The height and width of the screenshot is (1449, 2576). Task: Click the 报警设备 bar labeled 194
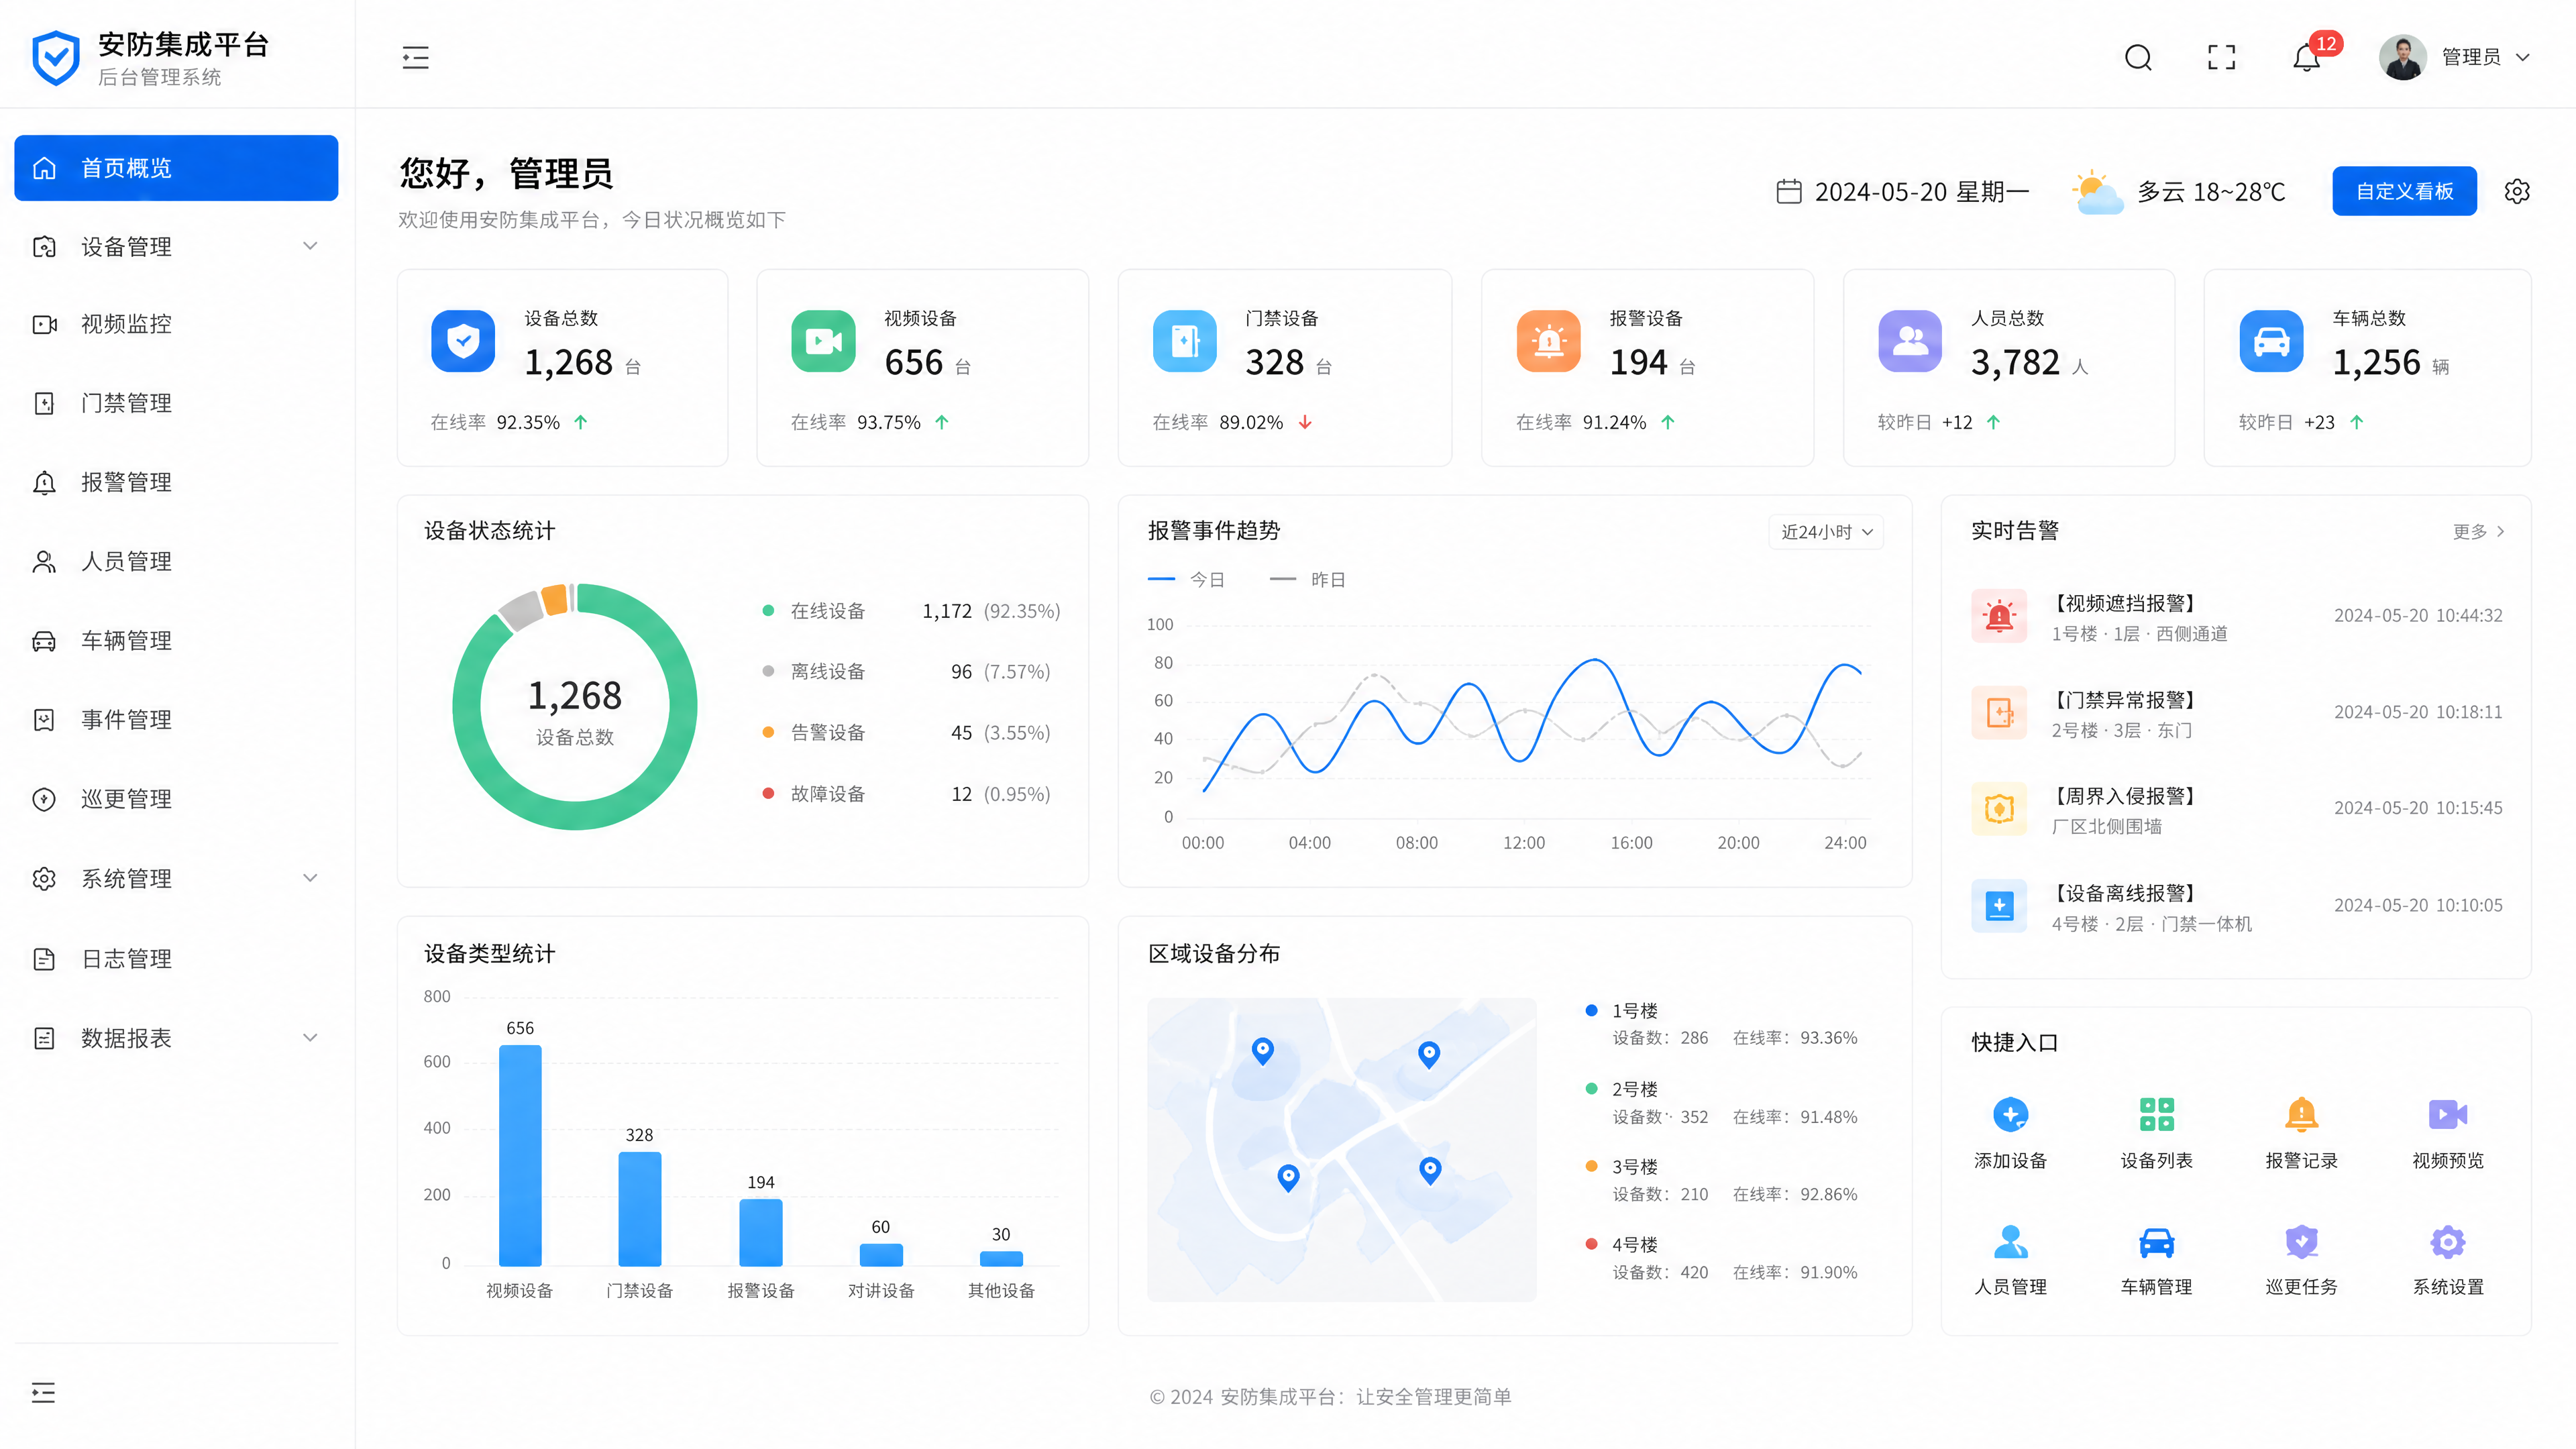761,1232
